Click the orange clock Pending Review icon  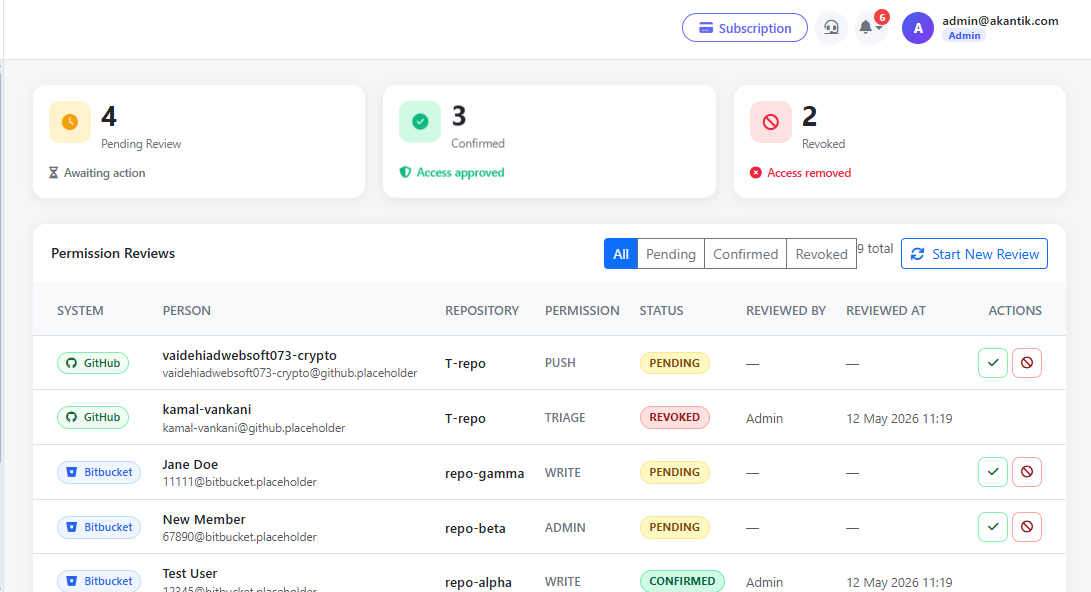70,122
